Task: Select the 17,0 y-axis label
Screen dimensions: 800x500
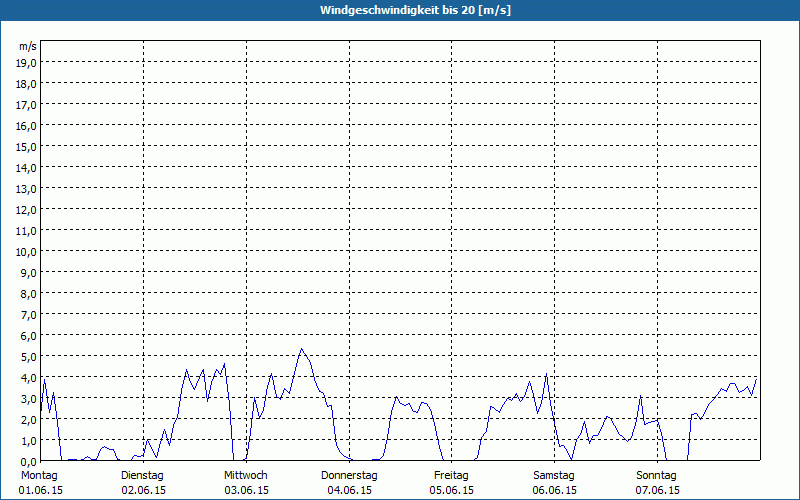Action: 27,105
